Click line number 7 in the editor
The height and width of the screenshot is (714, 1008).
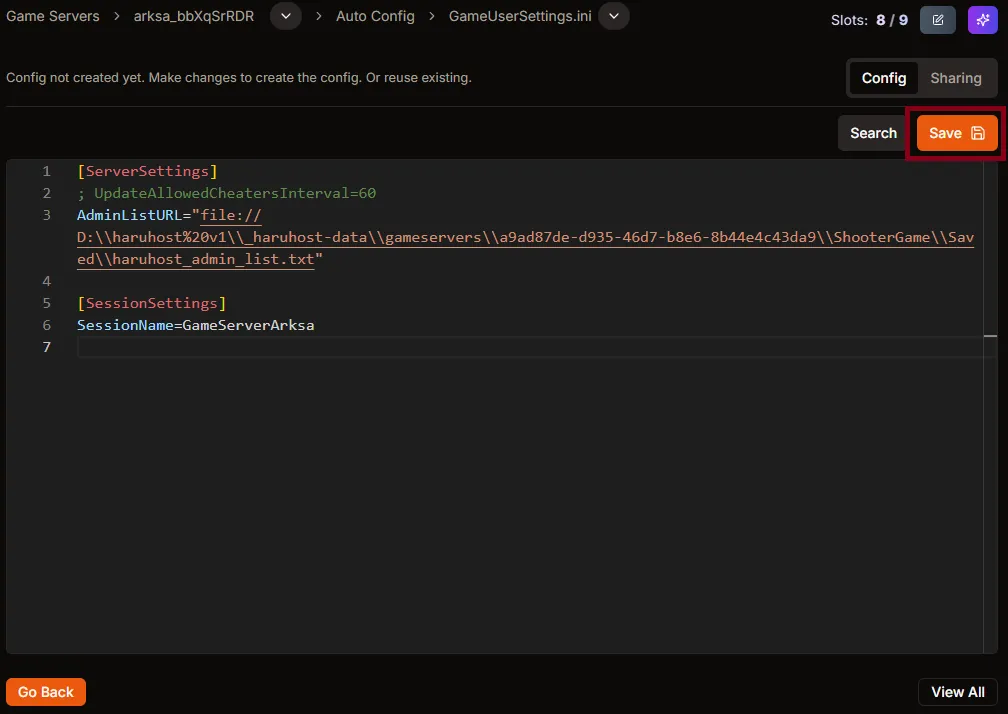tap(46, 347)
